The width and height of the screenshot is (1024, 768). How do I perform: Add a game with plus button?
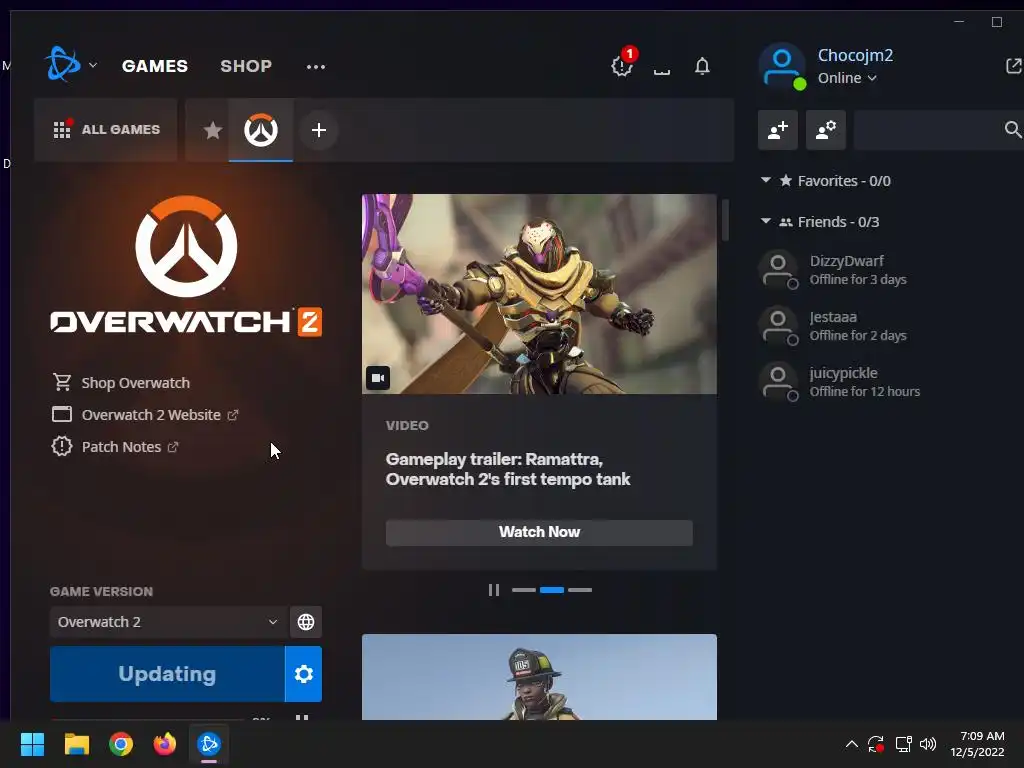click(x=319, y=130)
